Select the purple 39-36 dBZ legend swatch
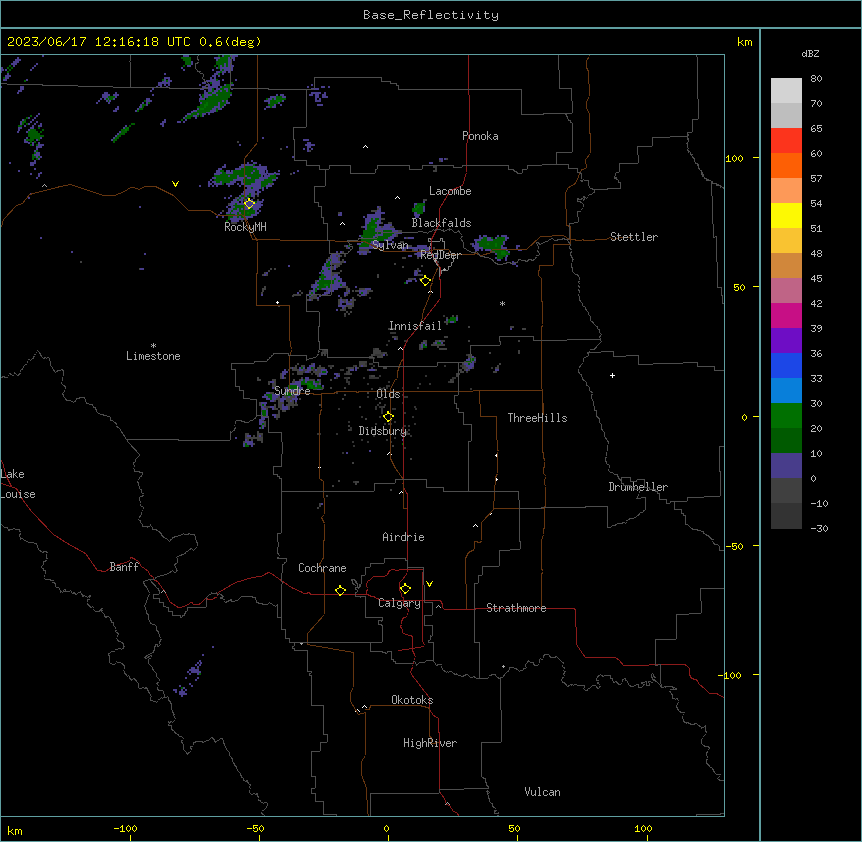The width and height of the screenshot is (862, 842). [x=786, y=340]
